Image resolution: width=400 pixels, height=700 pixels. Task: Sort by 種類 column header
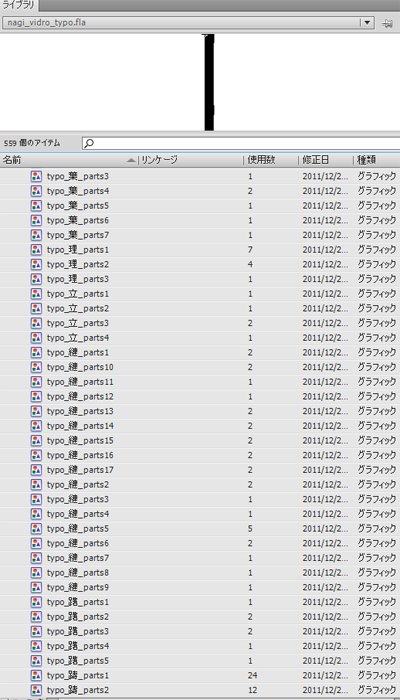tap(366, 160)
